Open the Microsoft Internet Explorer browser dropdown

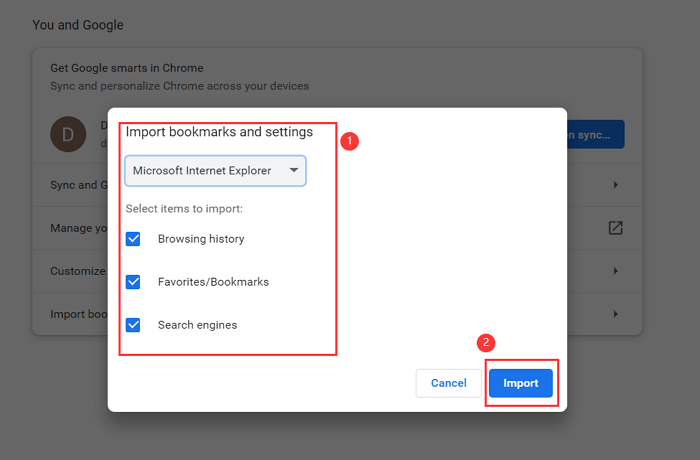(x=215, y=171)
